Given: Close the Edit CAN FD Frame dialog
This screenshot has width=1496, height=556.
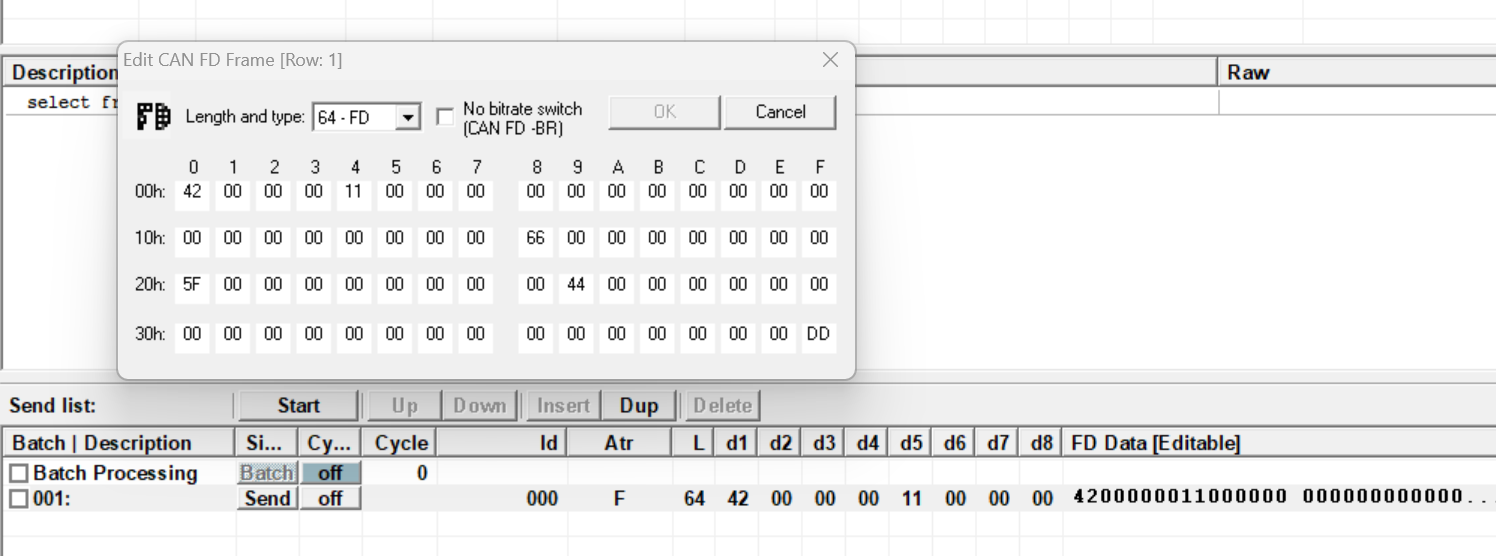Looking at the screenshot, I should [829, 60].
